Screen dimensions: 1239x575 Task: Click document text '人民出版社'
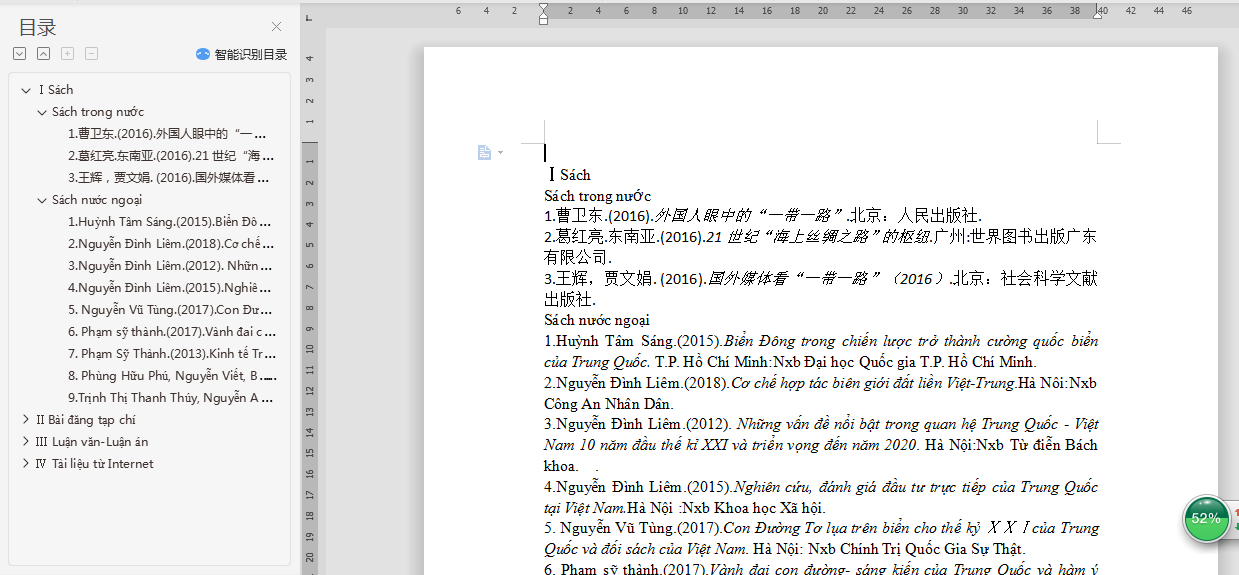click(x=936, y=216)
